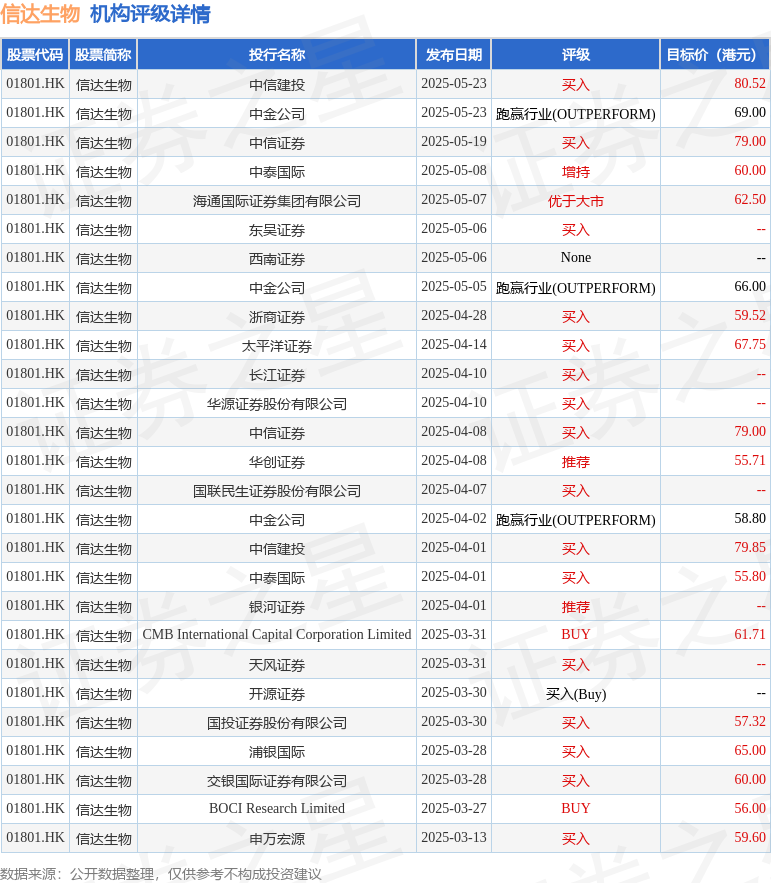Click the 浦银国际 cell
Image resolution: width=771 pixels, height=883 pixels.
pyautogui.click(x=277, y=752)
